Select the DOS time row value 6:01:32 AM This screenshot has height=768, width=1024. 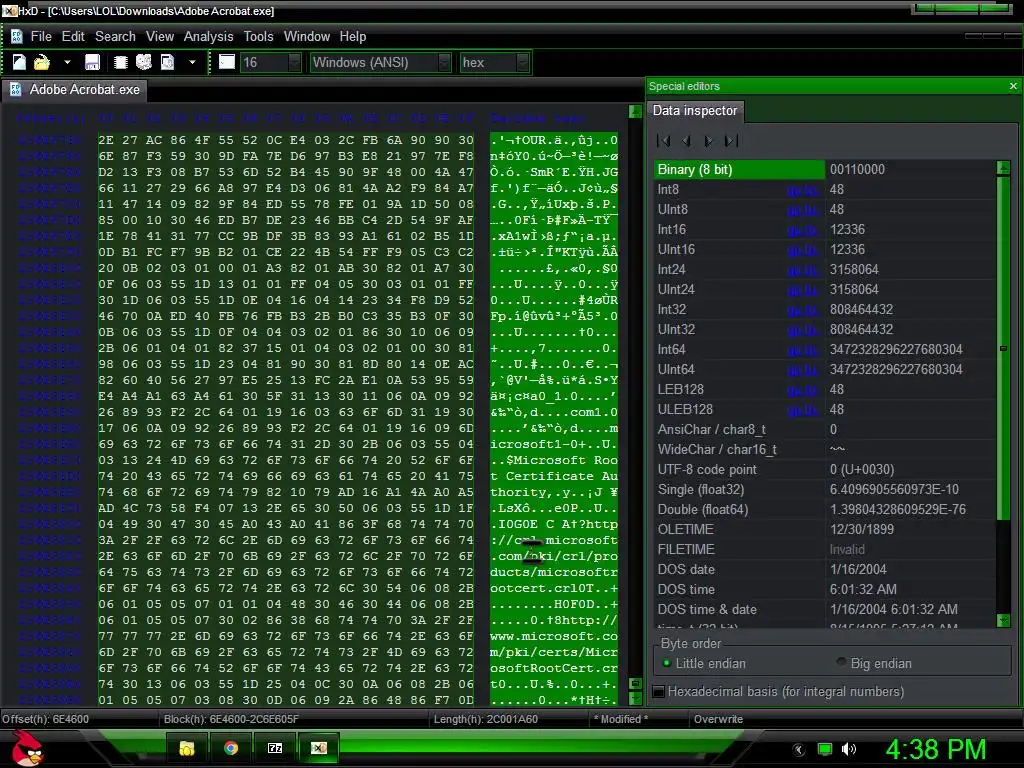(x=910, y=590)
